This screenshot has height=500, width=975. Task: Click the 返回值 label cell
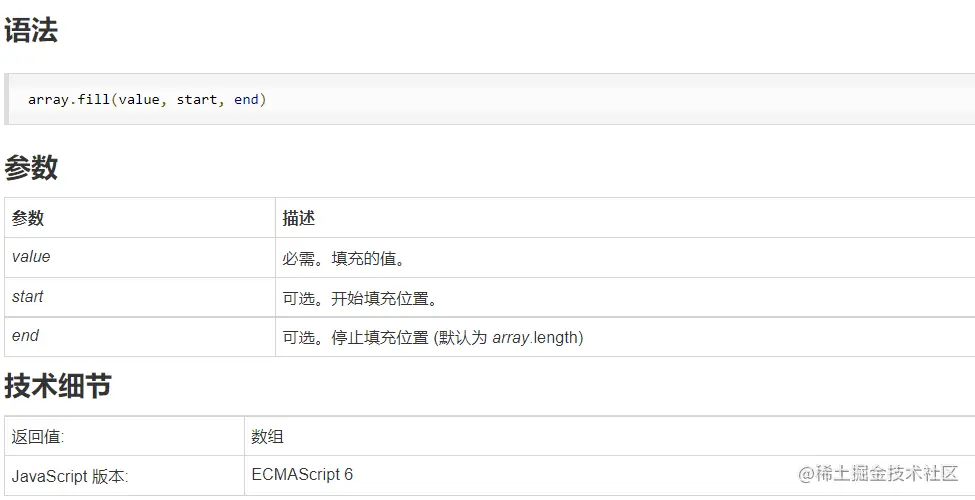(38, 437)
